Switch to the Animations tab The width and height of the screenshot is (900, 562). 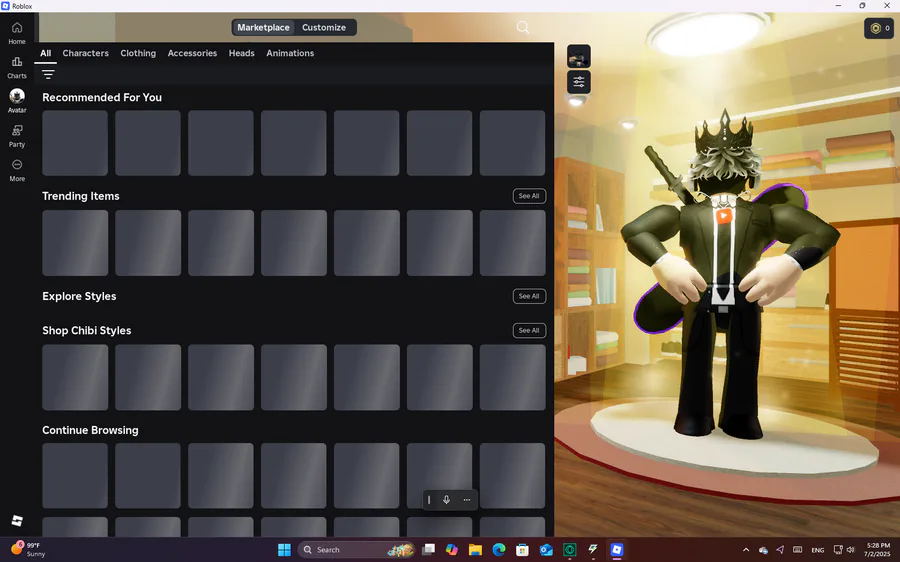(x=290, y=53)
